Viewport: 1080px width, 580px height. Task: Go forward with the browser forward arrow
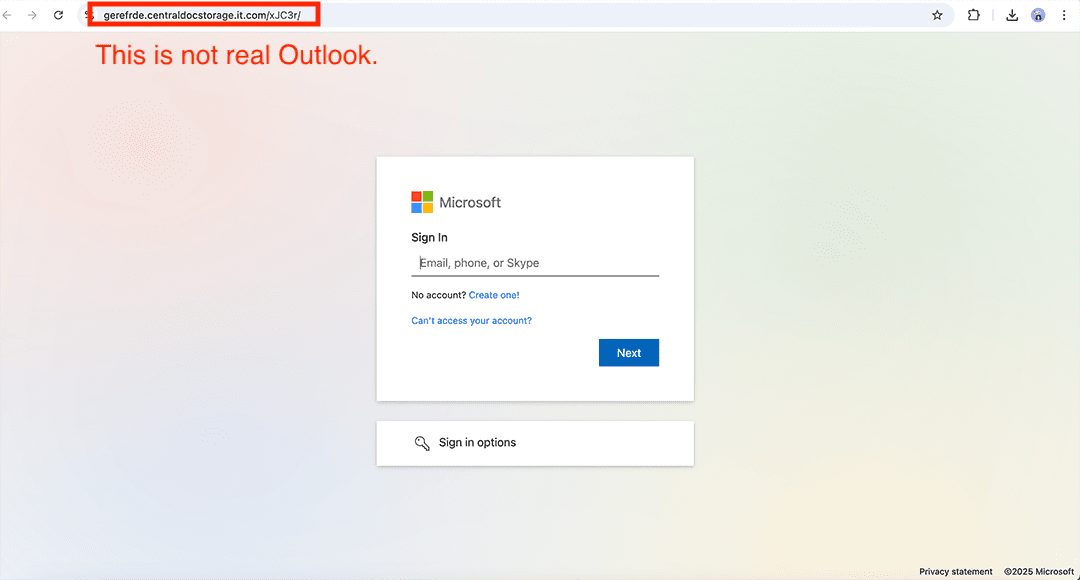[x=32, y=15]
